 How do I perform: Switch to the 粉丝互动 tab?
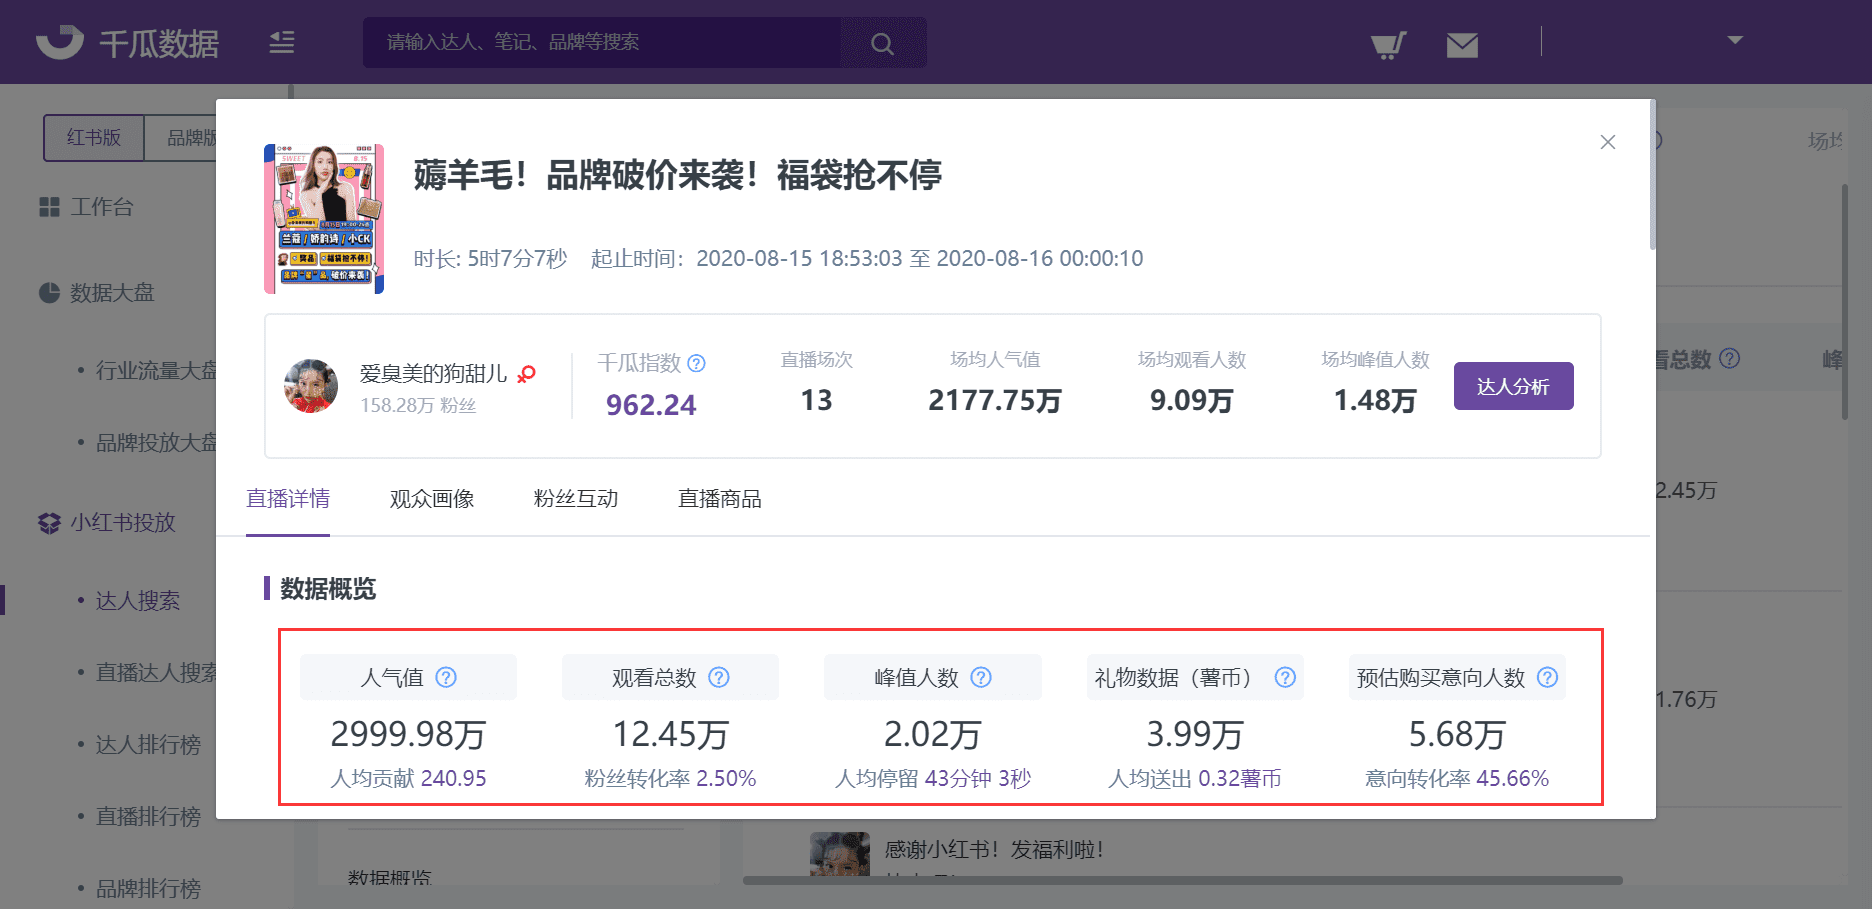576,499
